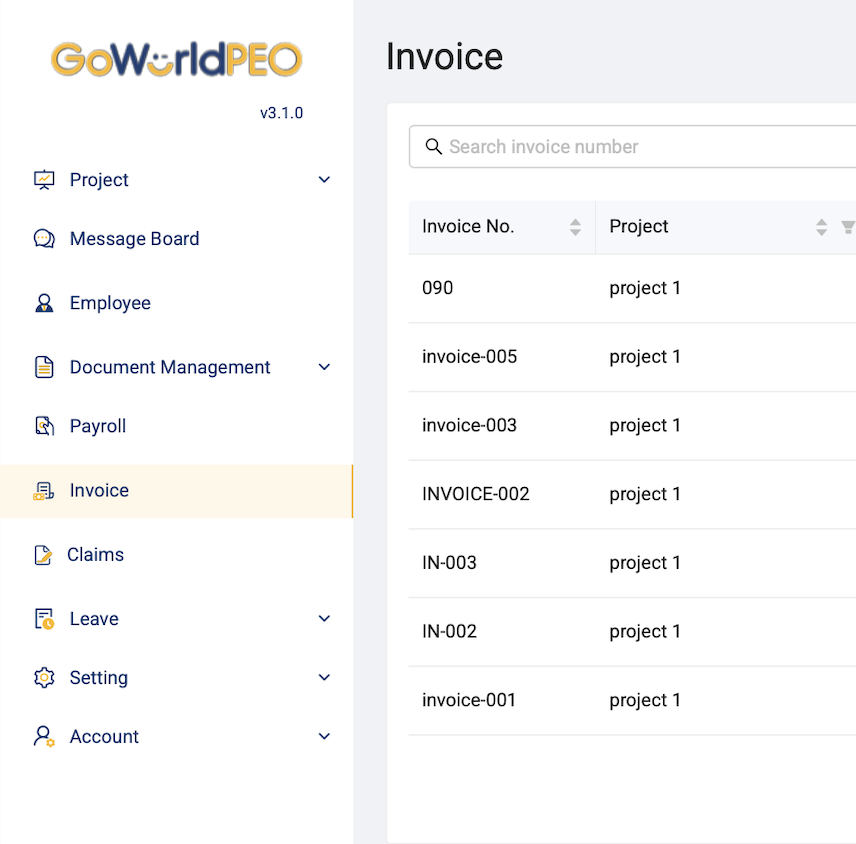Expand the Document Management submenu chevron

pos(324,367)
